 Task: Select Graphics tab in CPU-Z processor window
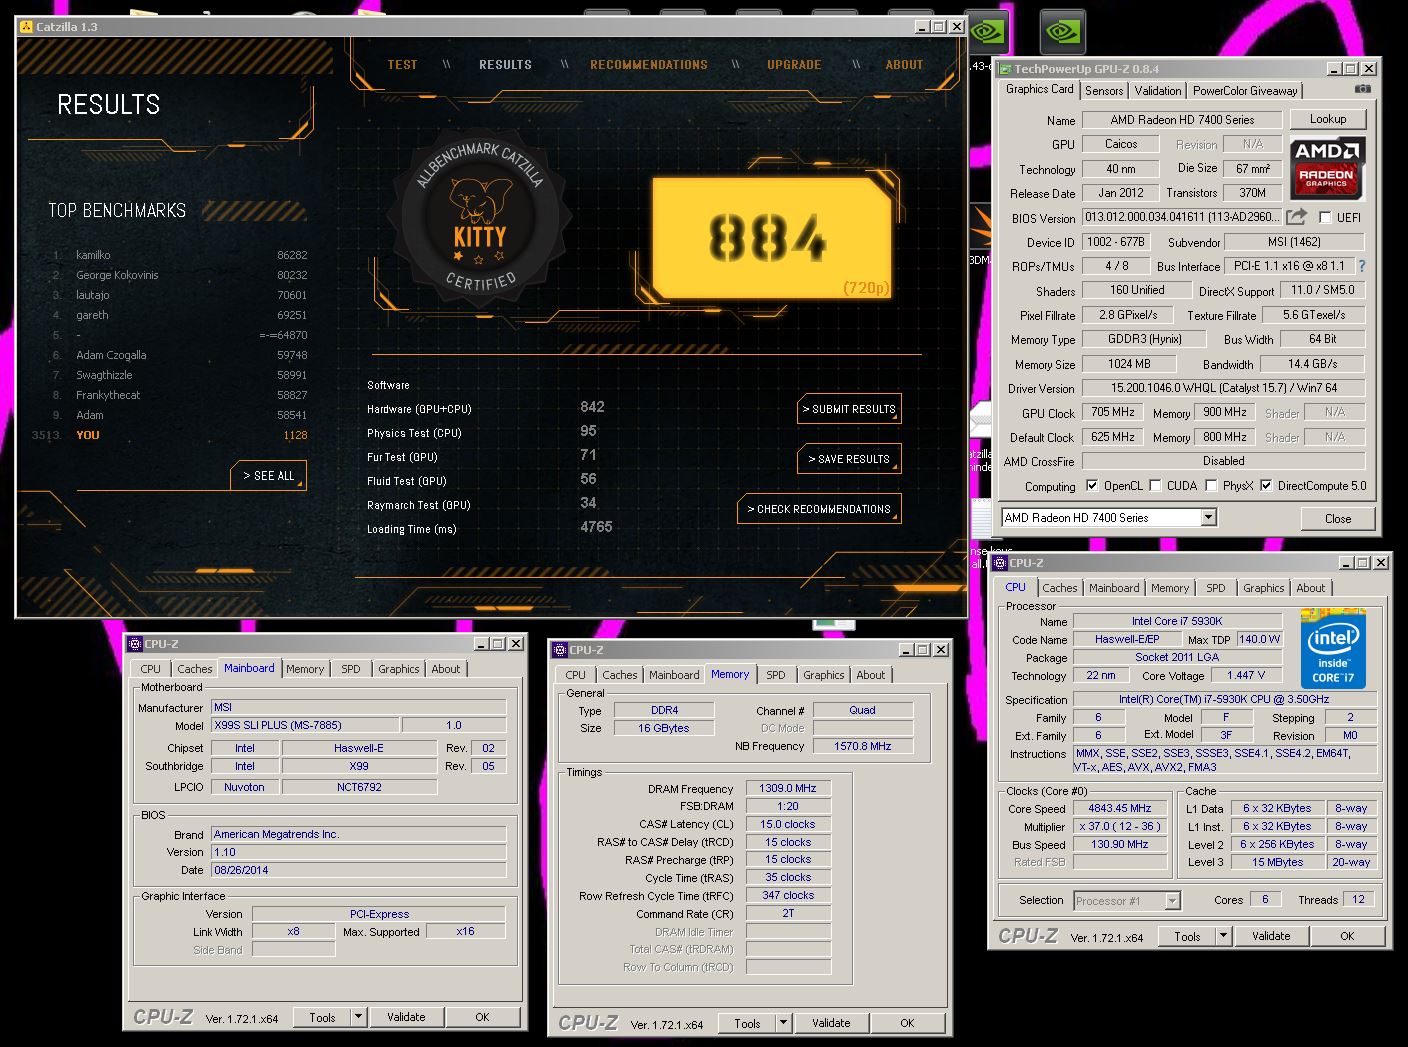(x=1263, y=588)
